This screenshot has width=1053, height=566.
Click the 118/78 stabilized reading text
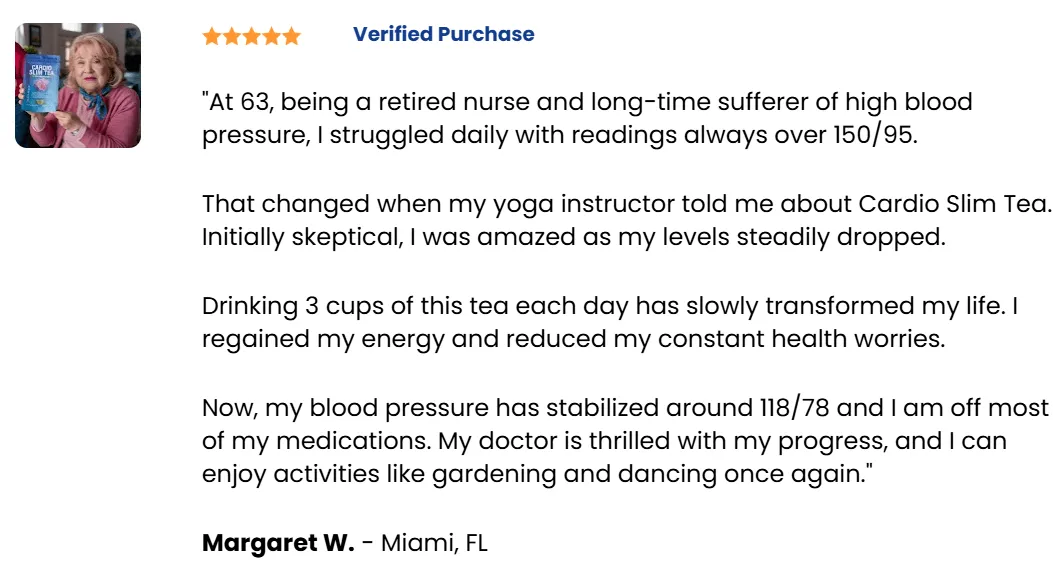[x=794, y=408]
